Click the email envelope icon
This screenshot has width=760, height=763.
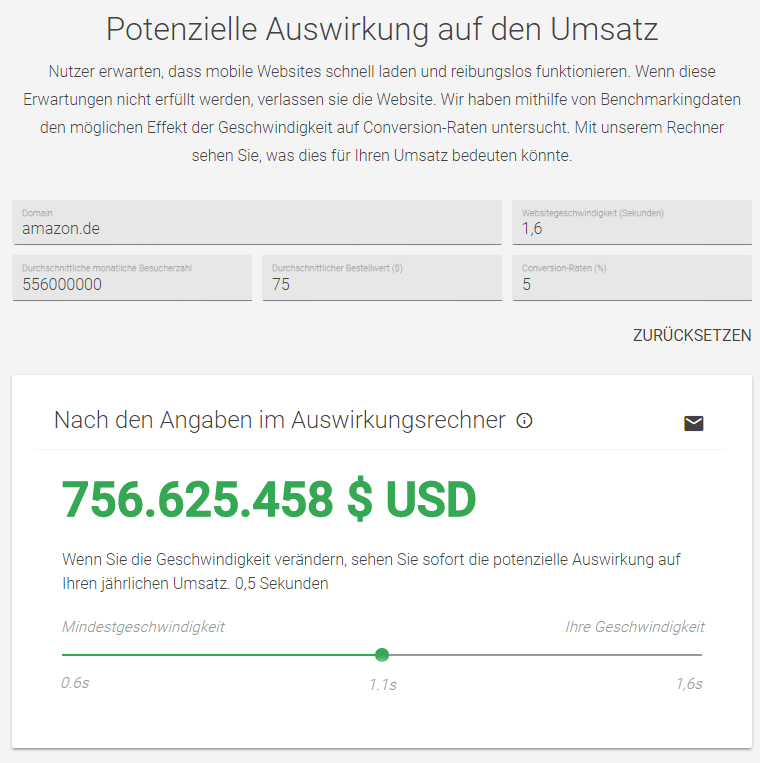pyautogui.click(x=693, y=423)
